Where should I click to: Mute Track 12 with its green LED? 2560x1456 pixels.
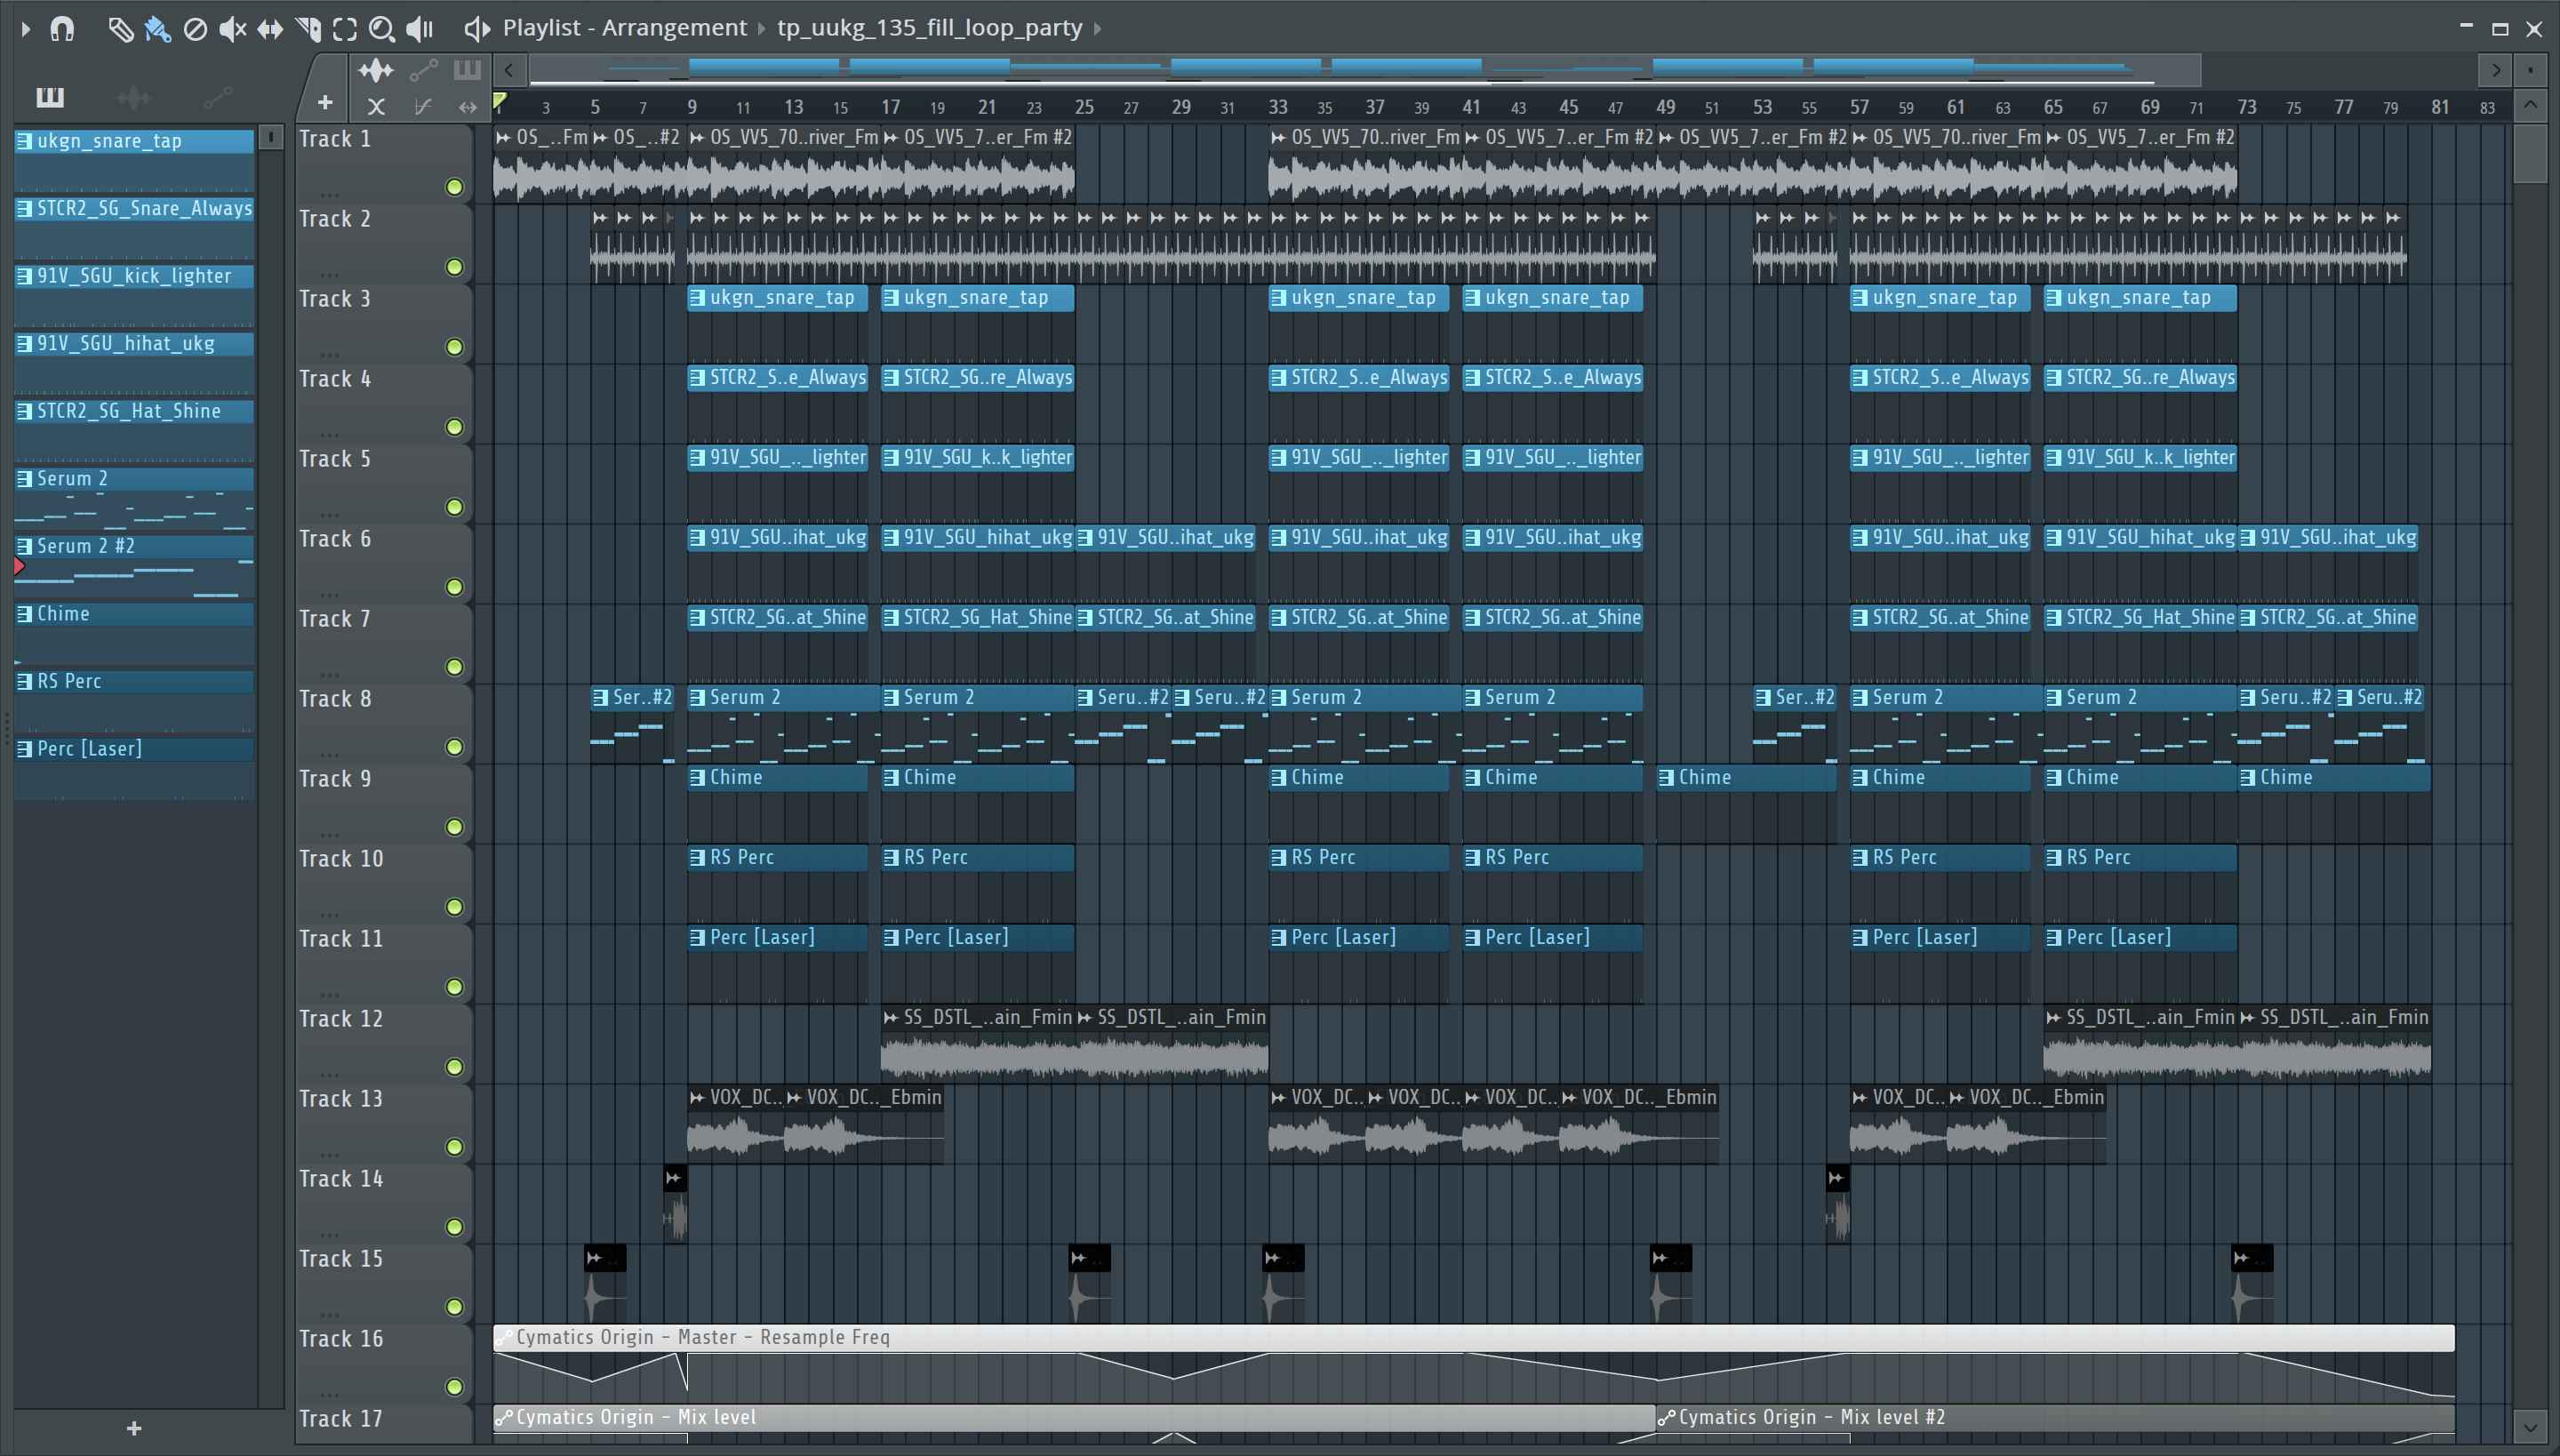point(455,1067)
